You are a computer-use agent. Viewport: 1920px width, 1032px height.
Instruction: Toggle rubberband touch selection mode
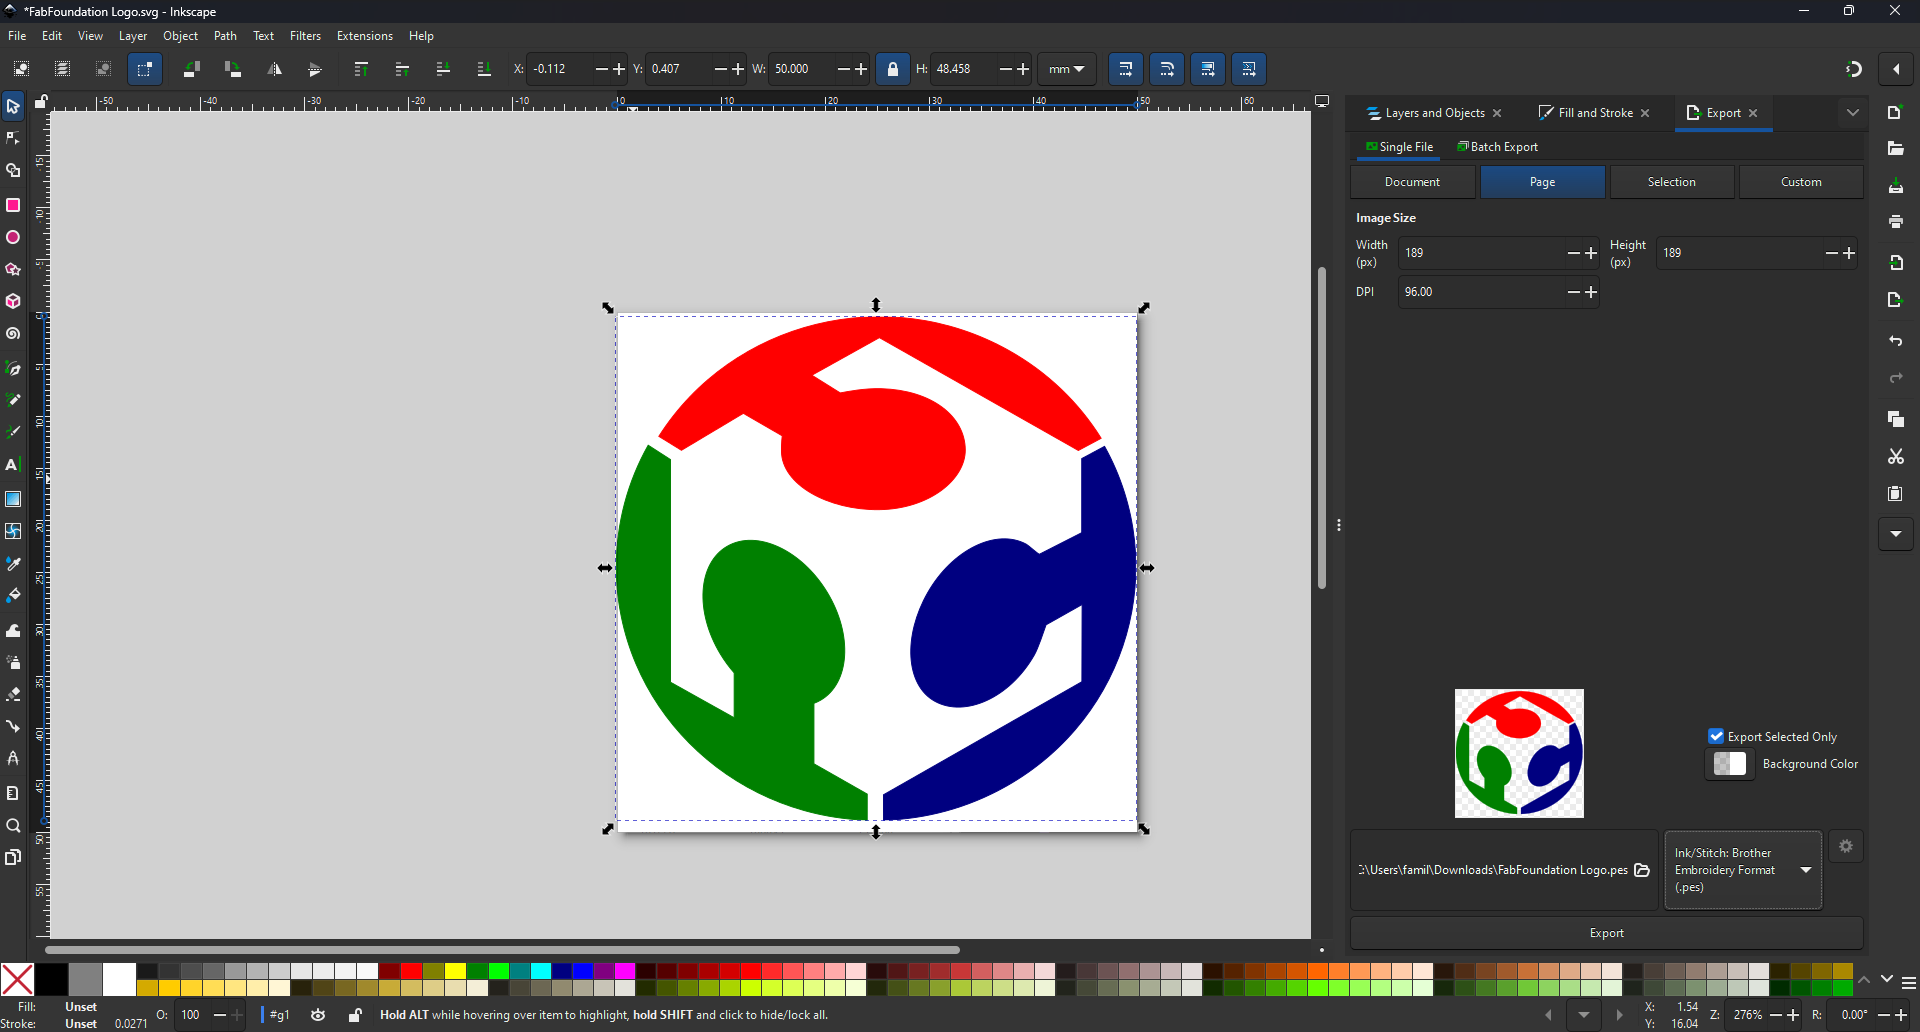pyautogui.click(x=145, y=69)
